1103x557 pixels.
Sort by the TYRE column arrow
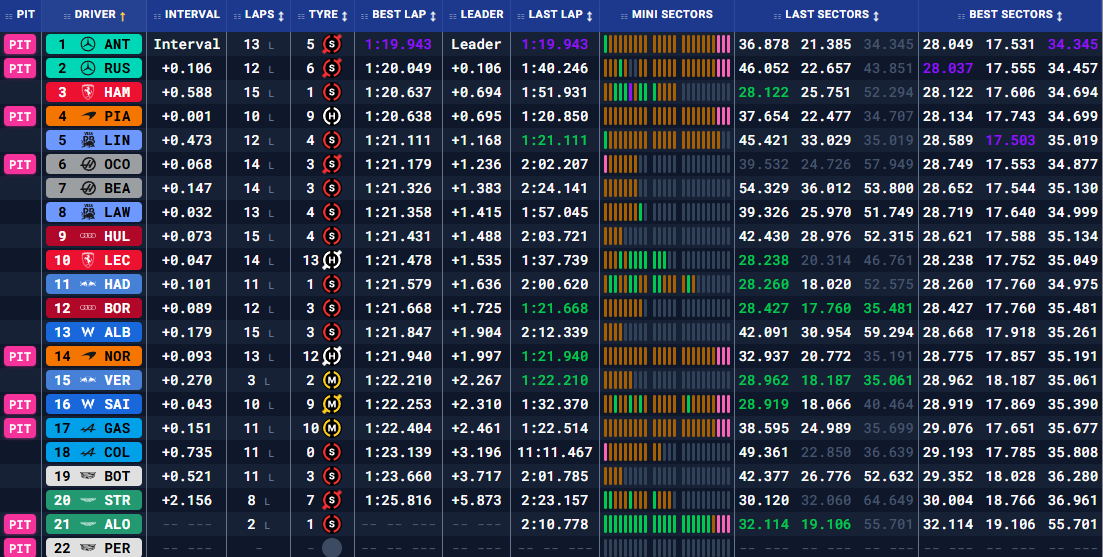(345, 15)
